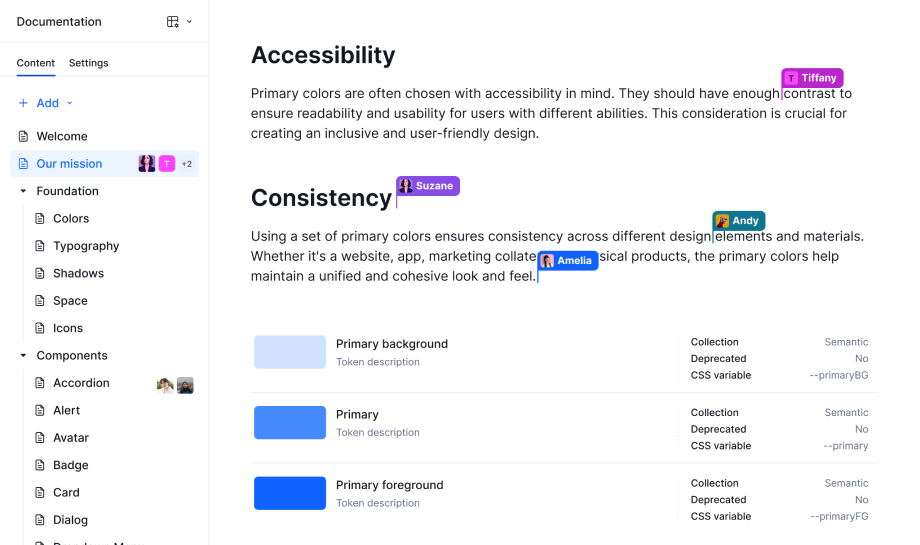This screenshot has width=920, height=545.
Task: Click the plus icon beside Add
Action: [x=23, y=103]
